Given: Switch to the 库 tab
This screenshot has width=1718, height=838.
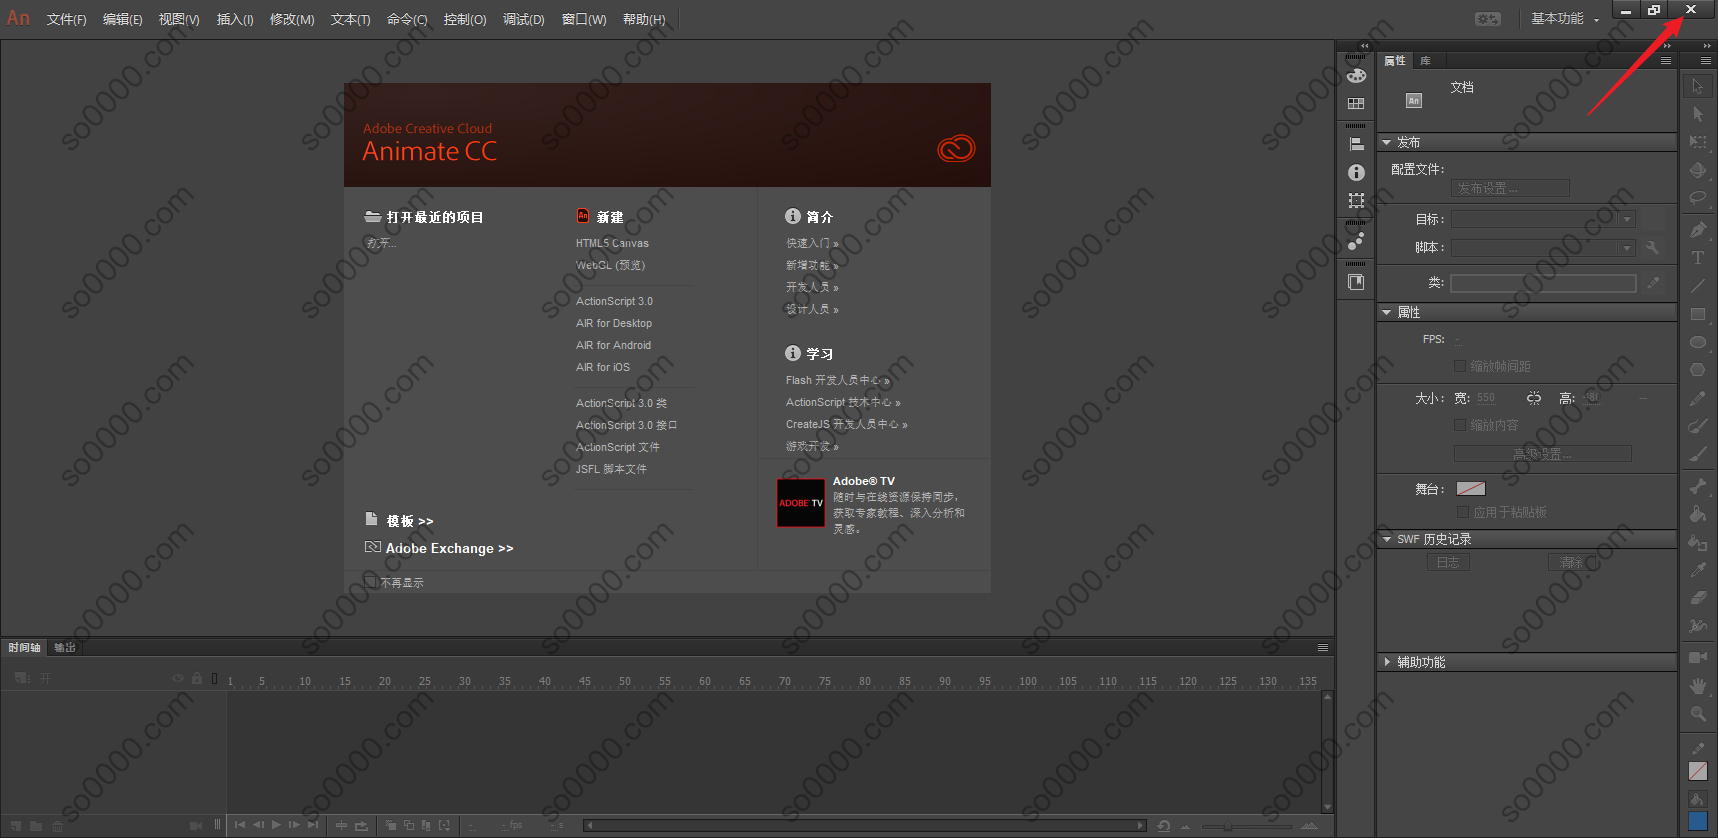Looking at the screenshot, I should [x=1425, y=61].
